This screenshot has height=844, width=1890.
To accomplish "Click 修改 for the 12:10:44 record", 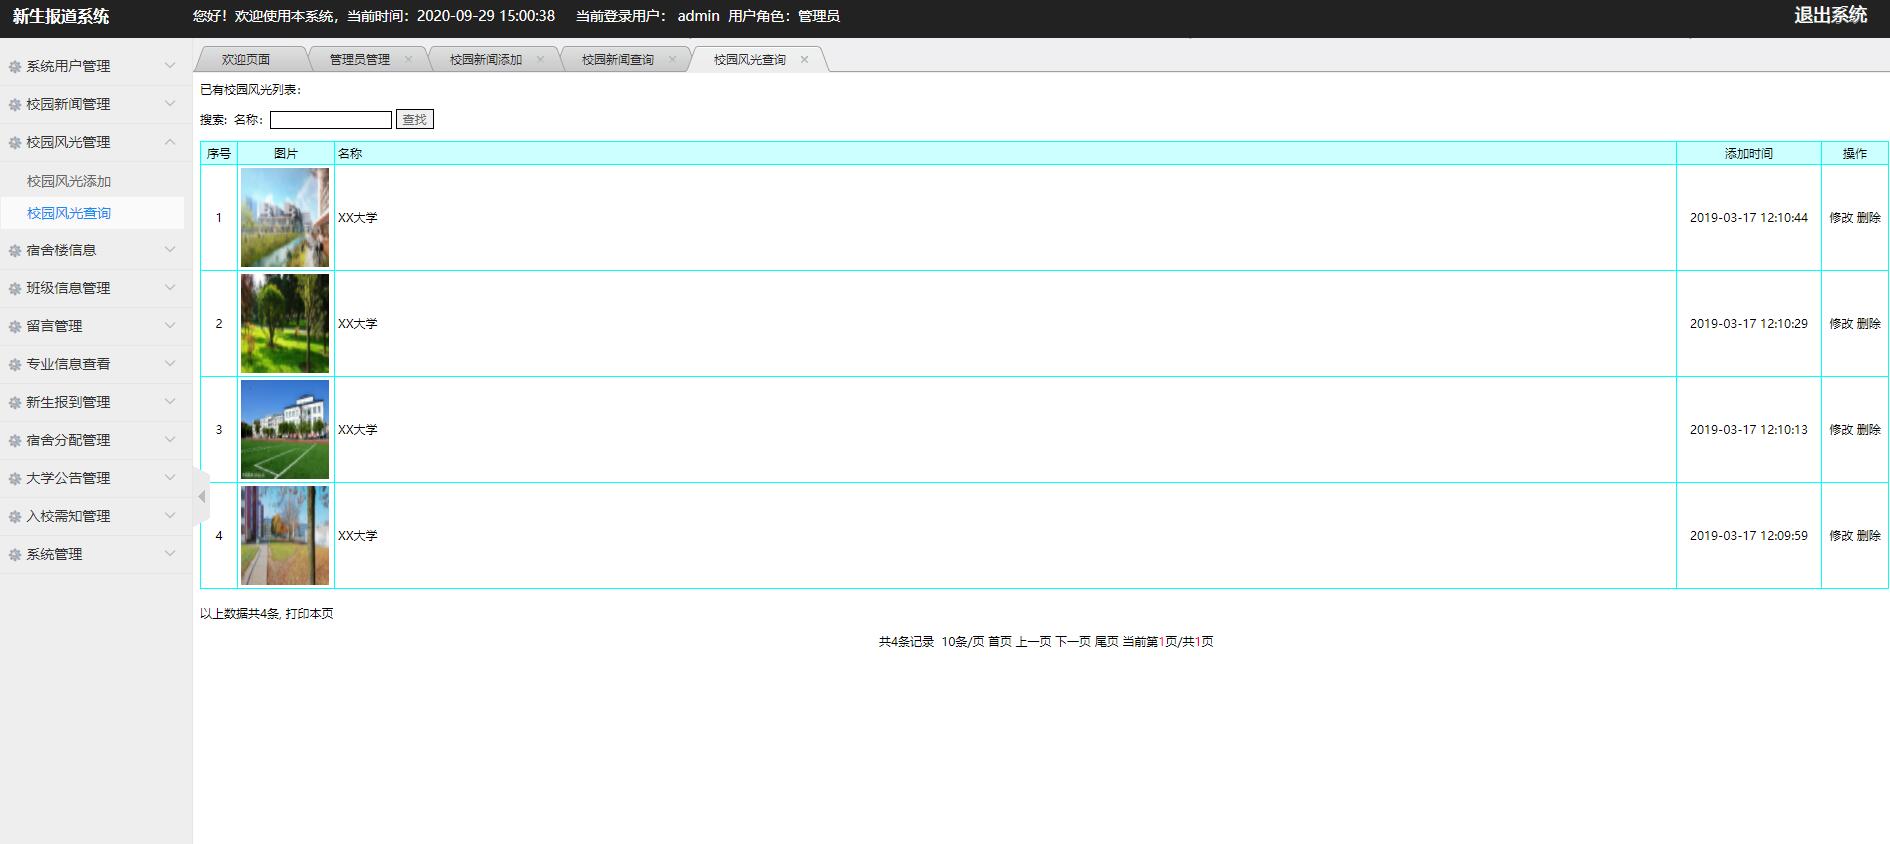I will coord(1841,218).
